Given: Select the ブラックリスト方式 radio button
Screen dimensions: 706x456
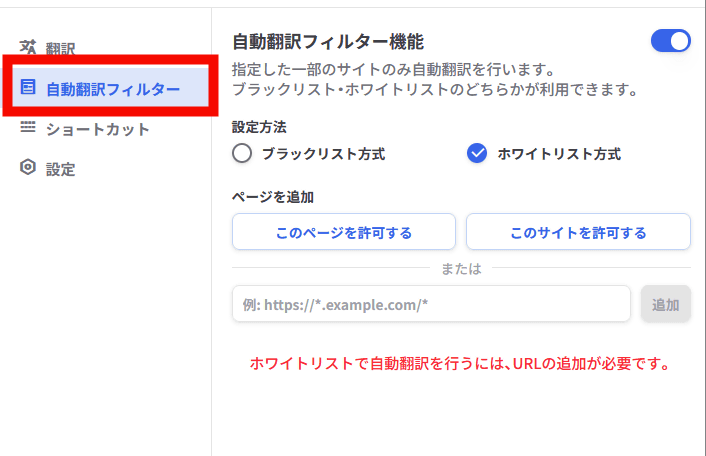Looking at the screenshot, I should (241, 154).
